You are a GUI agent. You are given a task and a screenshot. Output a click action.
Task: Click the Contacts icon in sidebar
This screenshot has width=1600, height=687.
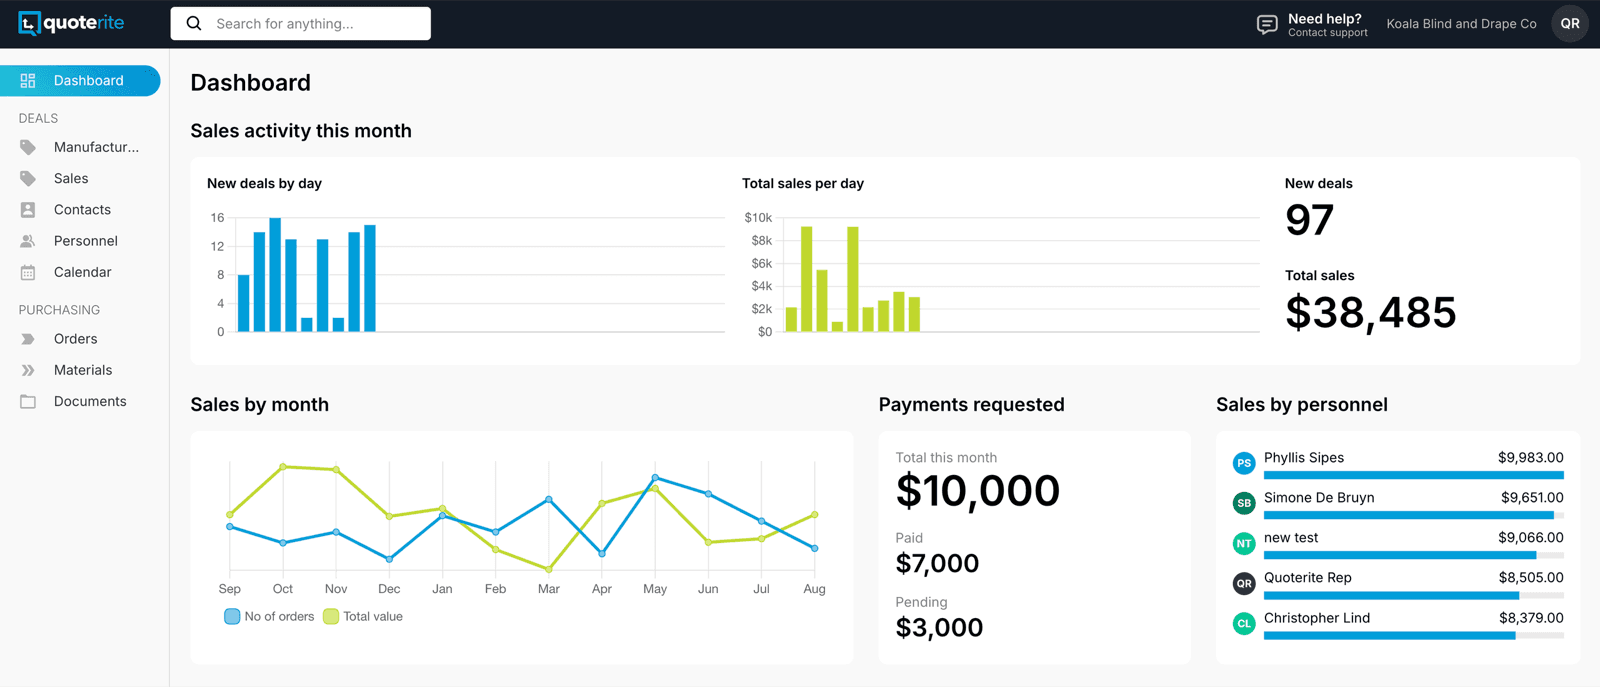[x=28, y=210]
